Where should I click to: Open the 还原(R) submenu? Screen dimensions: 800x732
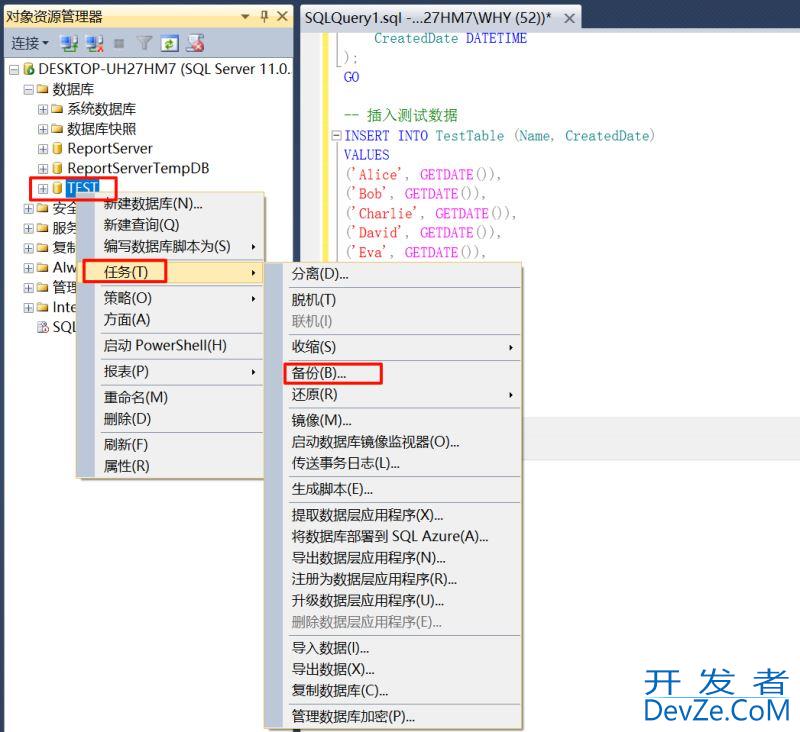(x=393, y=394)
